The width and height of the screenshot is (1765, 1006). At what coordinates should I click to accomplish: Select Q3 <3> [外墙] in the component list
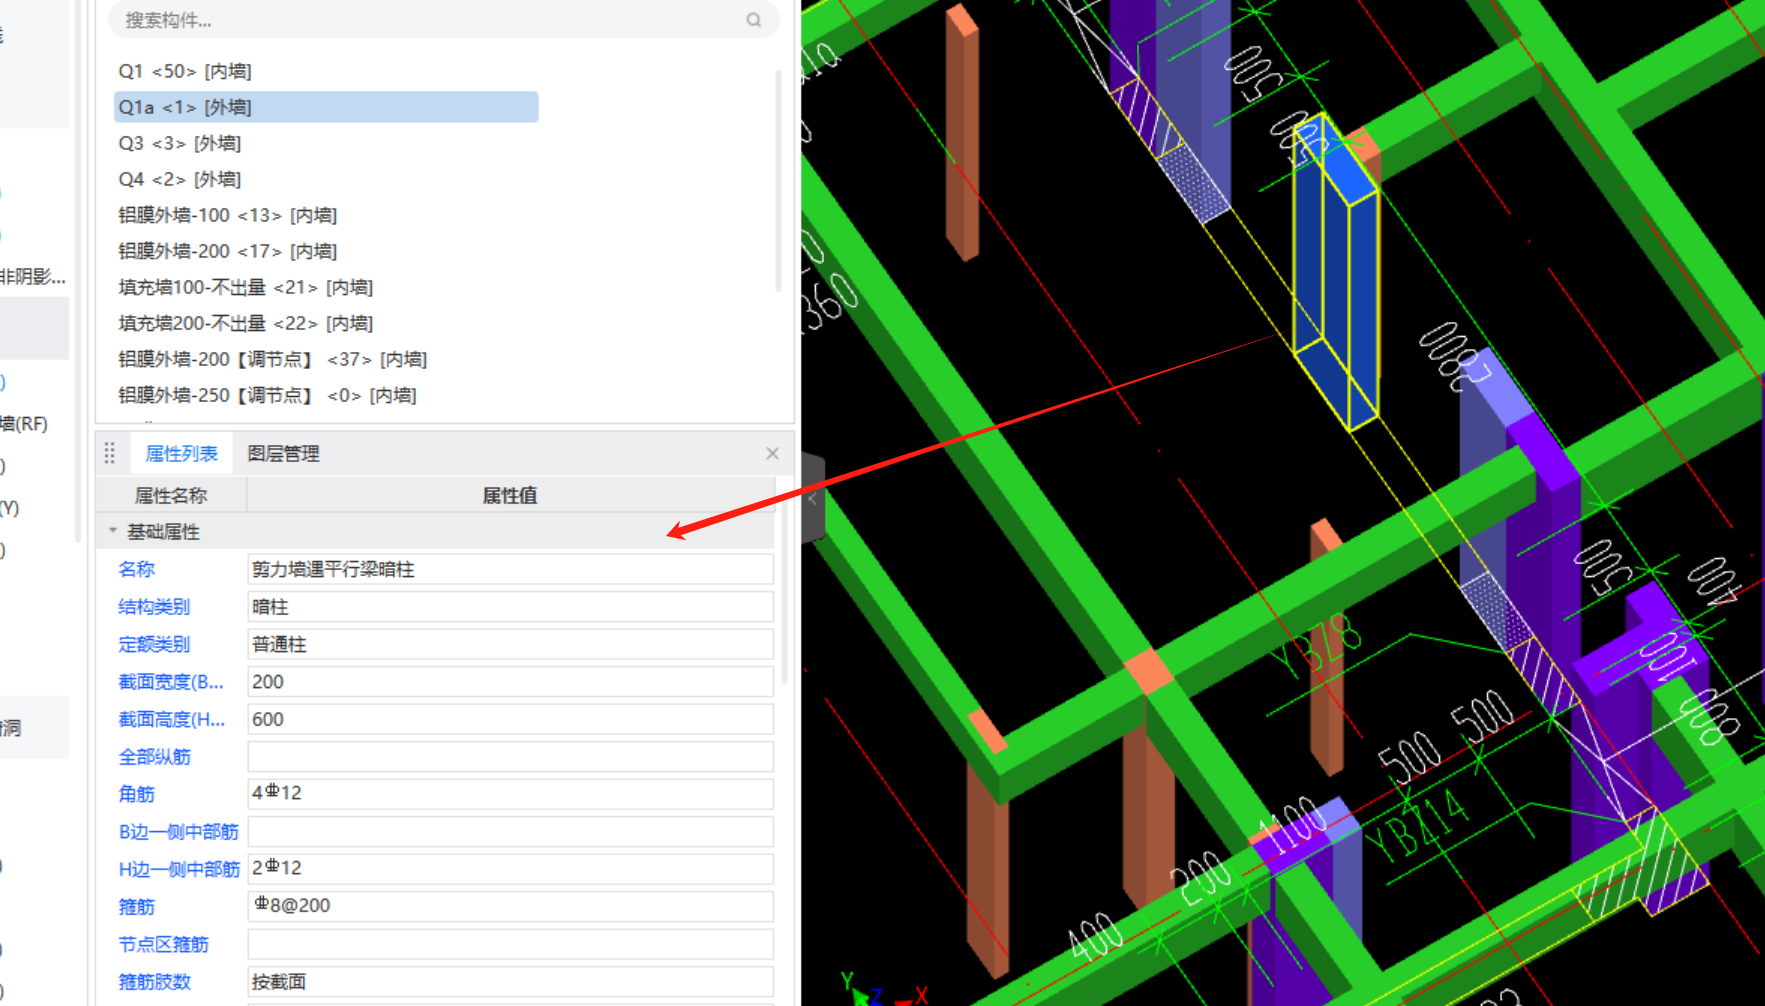180,143
